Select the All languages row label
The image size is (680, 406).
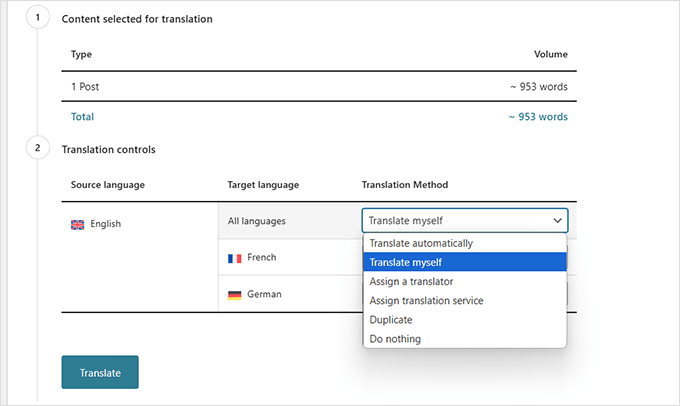click(257, 221)
